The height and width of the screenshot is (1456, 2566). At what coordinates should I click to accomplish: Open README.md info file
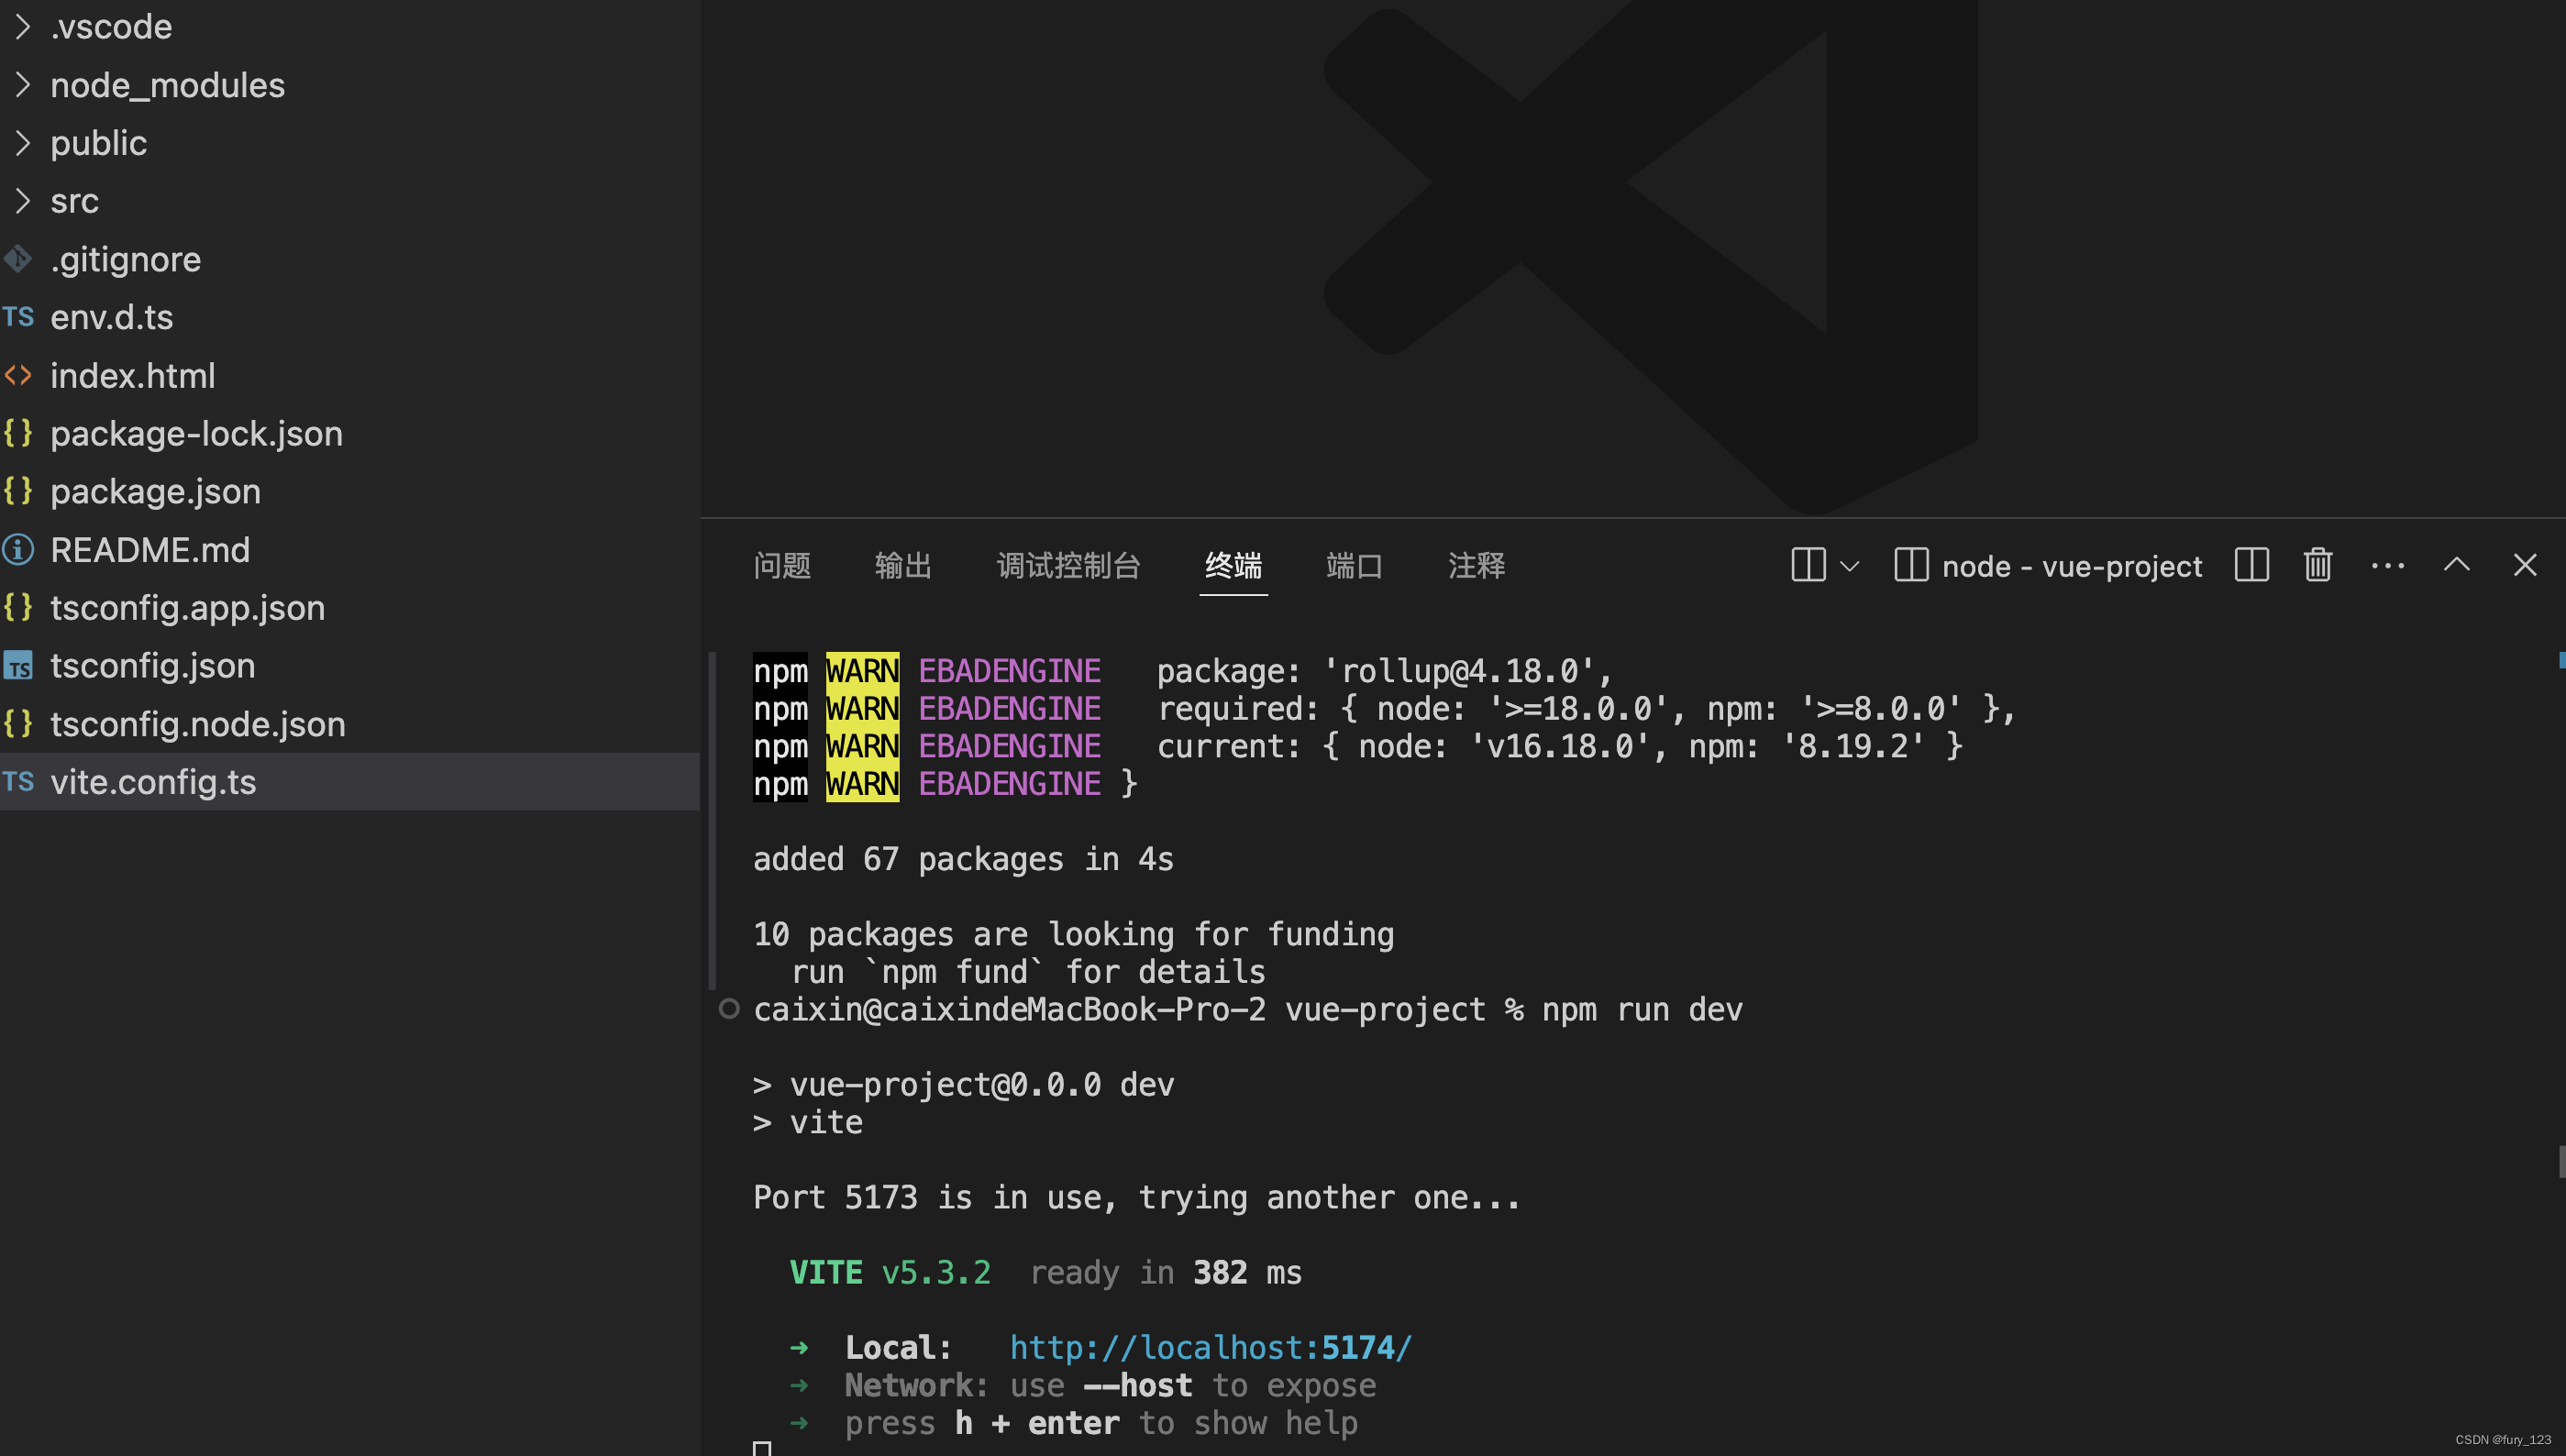click(150, 550)
